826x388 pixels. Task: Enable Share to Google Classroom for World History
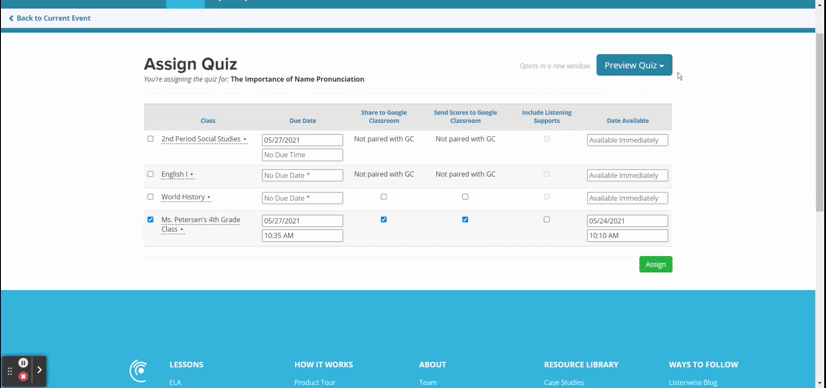pyautogui.click(x=384, y=197)
